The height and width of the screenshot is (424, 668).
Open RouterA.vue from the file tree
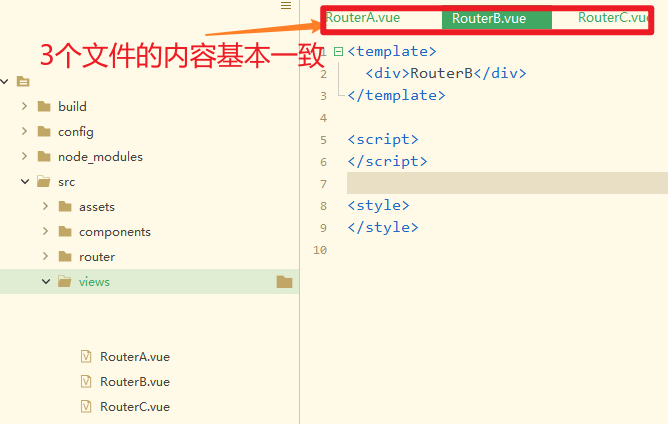coord(135,357)
